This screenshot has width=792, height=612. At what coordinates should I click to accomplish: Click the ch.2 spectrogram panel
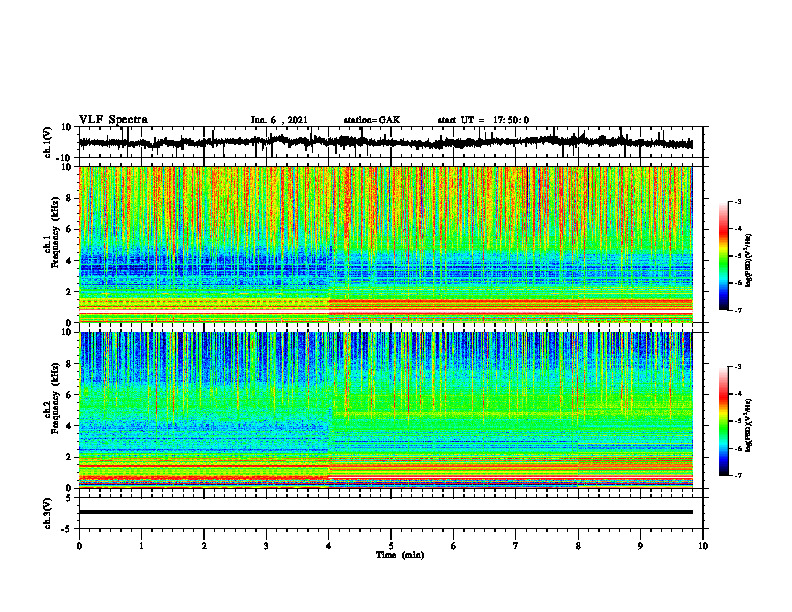[x=386, y=410]
